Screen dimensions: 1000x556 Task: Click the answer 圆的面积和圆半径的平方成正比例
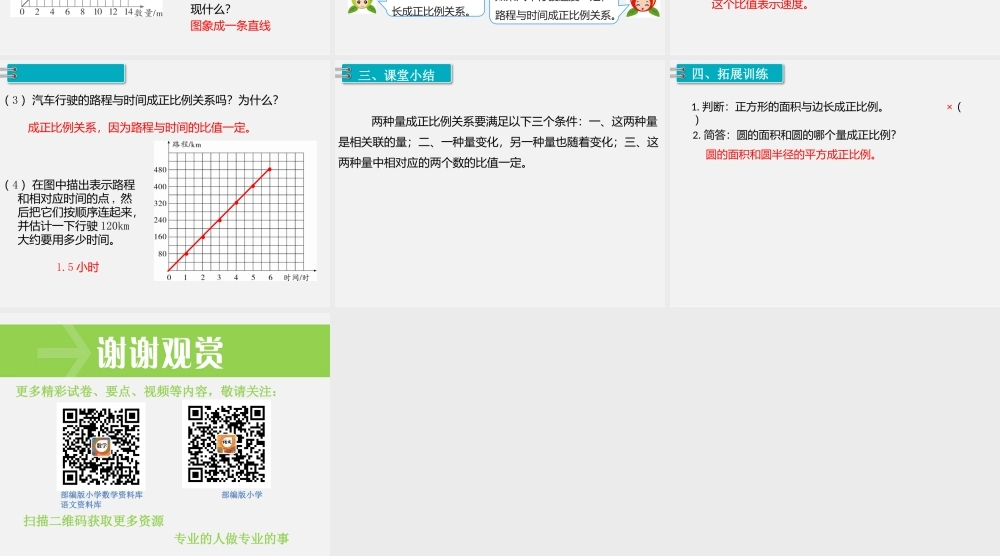coord(790,154)
